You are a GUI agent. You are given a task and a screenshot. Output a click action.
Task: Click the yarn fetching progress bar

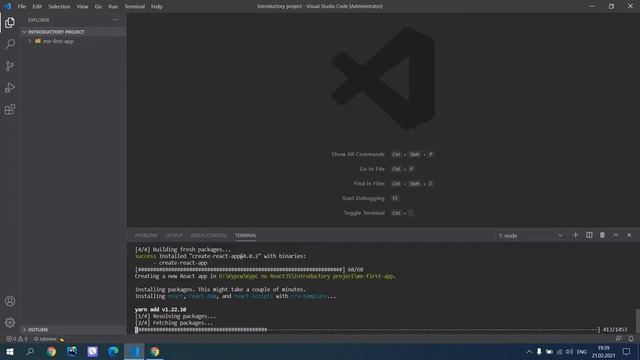367,329
